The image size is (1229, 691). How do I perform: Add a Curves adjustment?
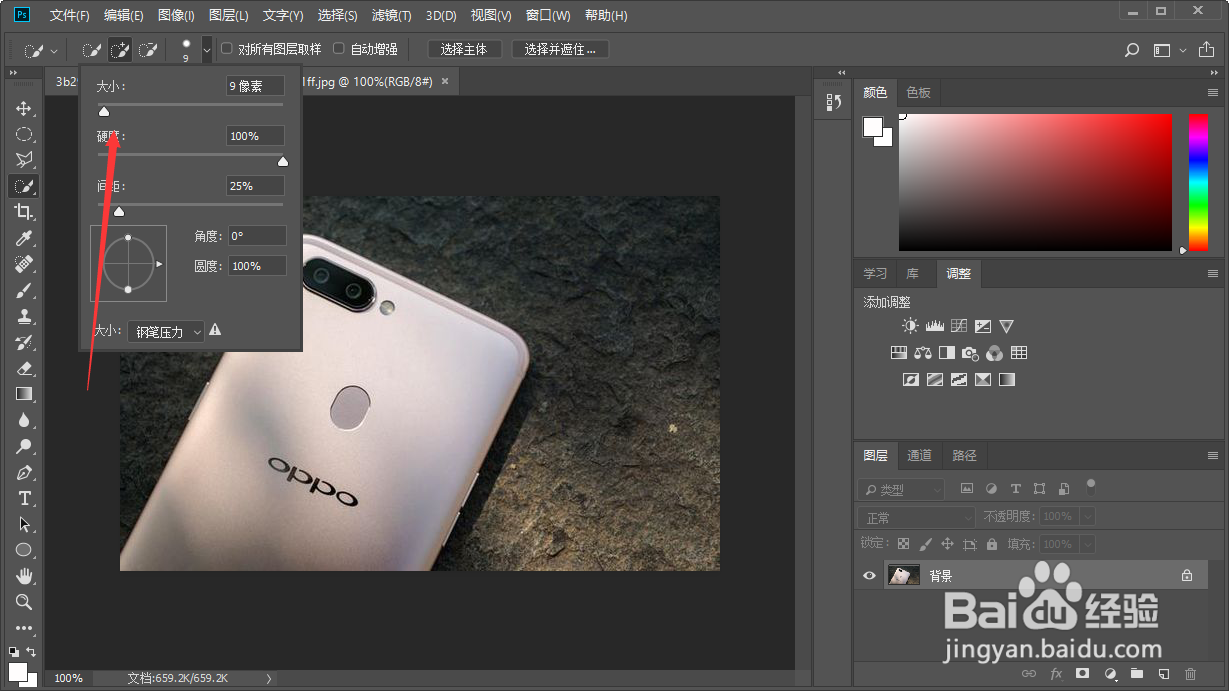959,326
